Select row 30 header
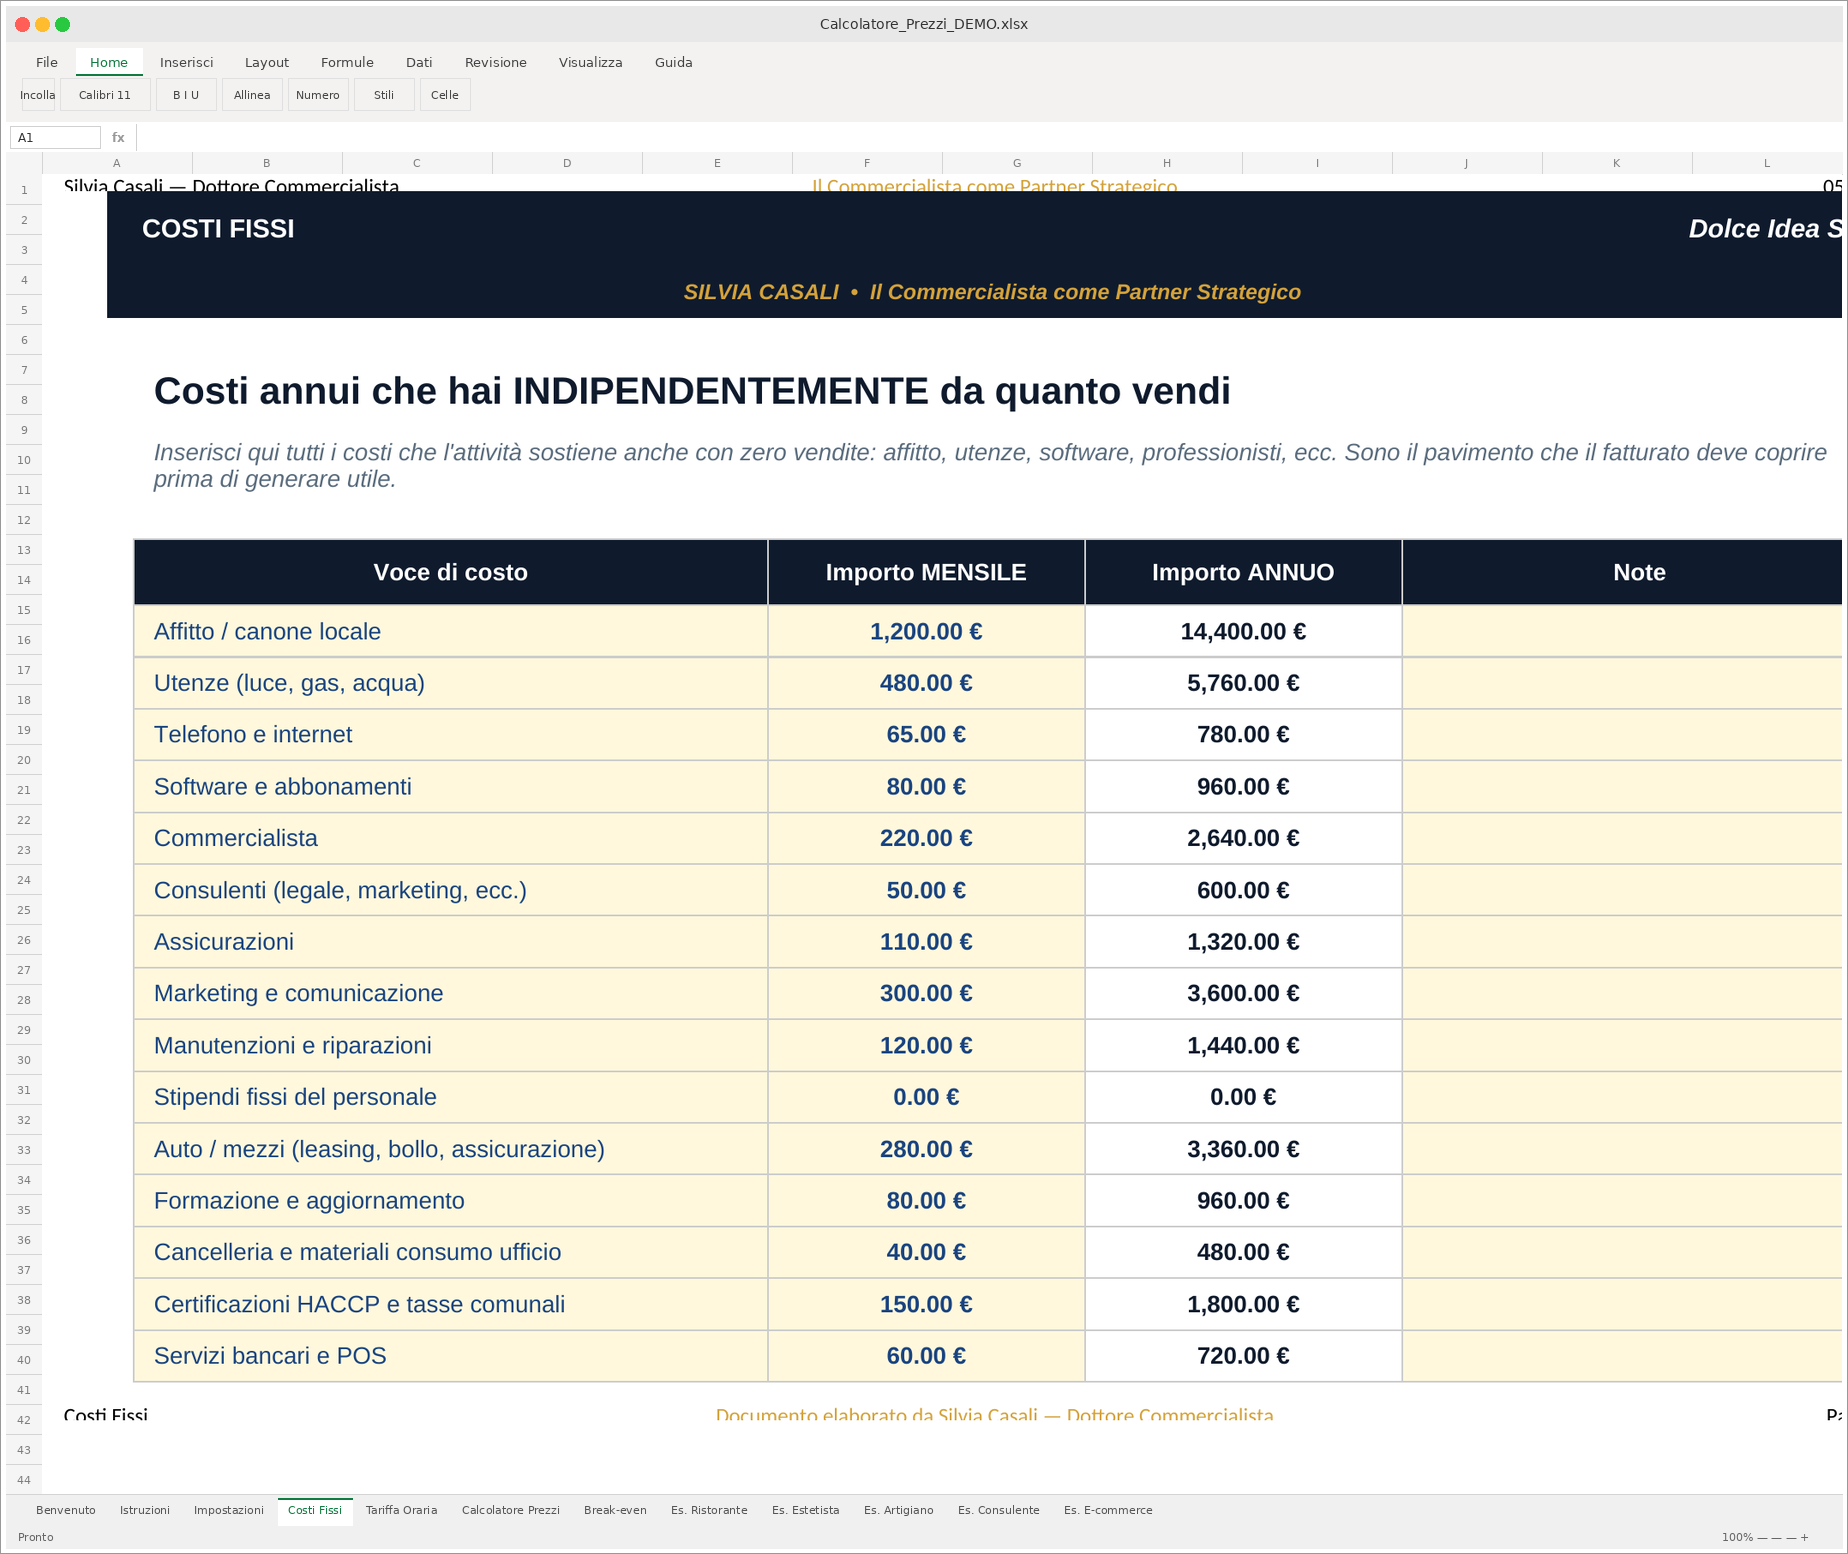The image size is (1848, 1554). [24, 1060]
